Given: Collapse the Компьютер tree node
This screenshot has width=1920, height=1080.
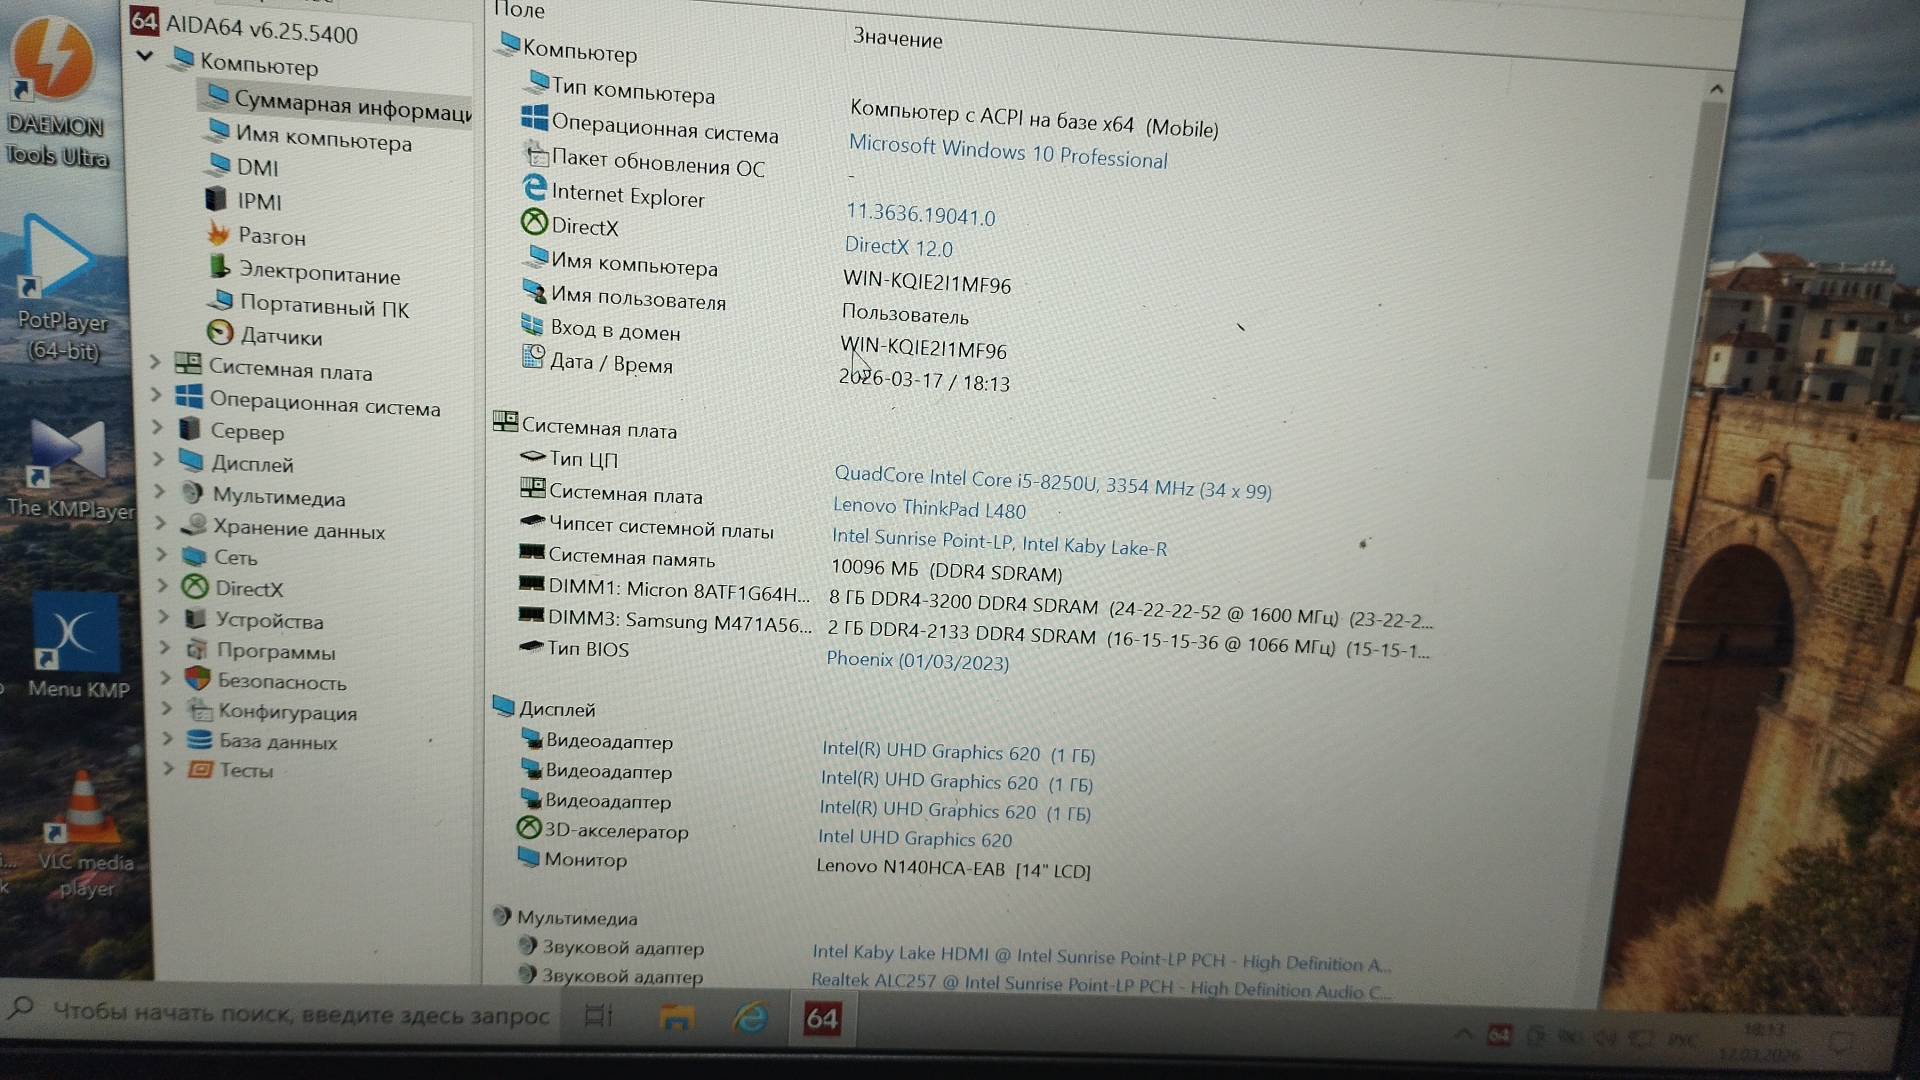Looking at the screenshot, I should [x=146, y=56].
